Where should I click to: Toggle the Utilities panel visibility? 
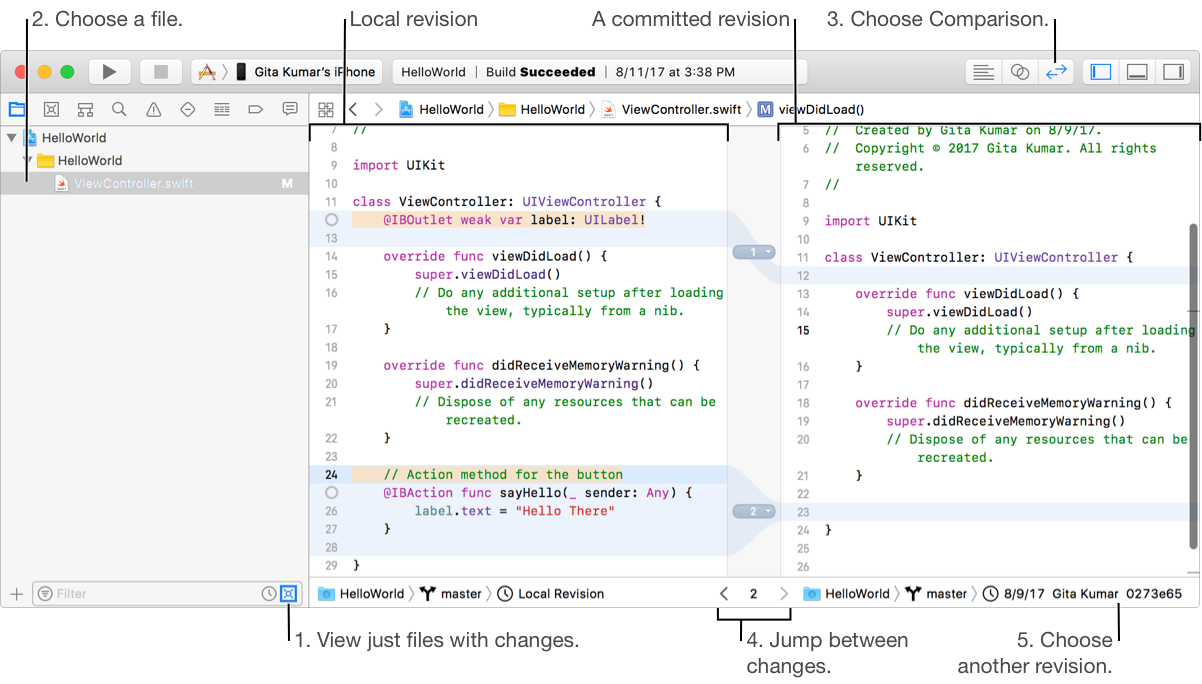click(x=1171, y=72)
